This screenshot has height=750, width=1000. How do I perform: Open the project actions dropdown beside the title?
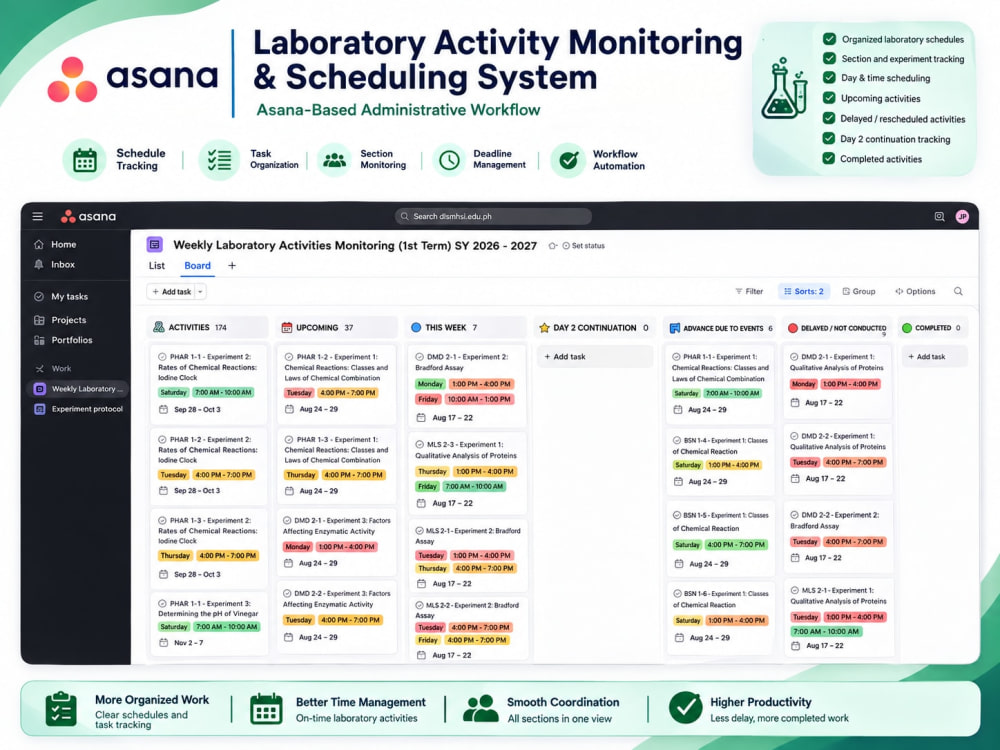[552, 246]
